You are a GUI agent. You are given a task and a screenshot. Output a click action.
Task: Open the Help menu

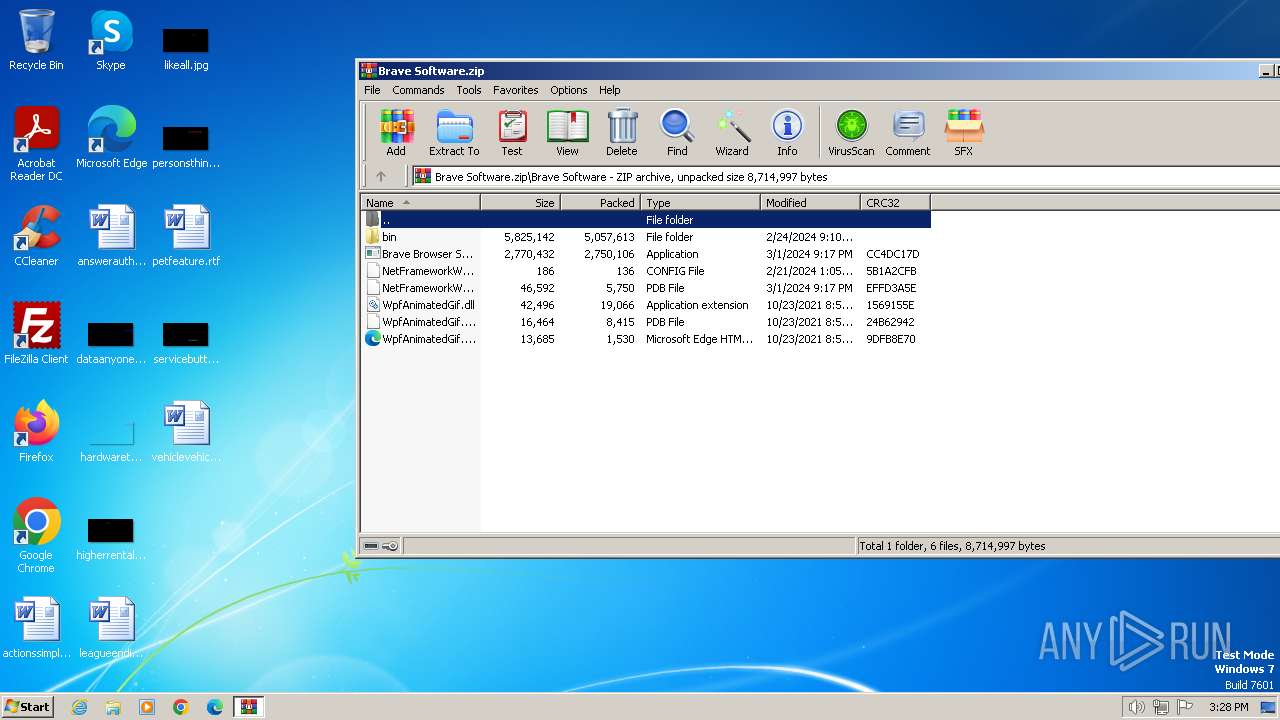[x=610, y=90]
